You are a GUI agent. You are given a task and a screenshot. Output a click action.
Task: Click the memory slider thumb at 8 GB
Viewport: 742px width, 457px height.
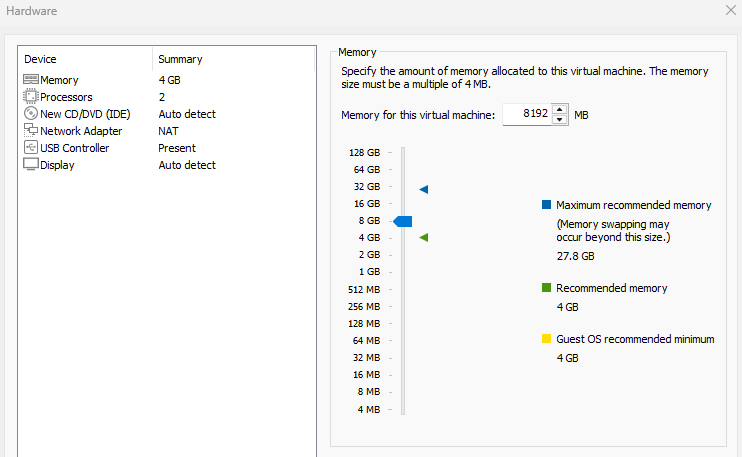coord(403,221)
